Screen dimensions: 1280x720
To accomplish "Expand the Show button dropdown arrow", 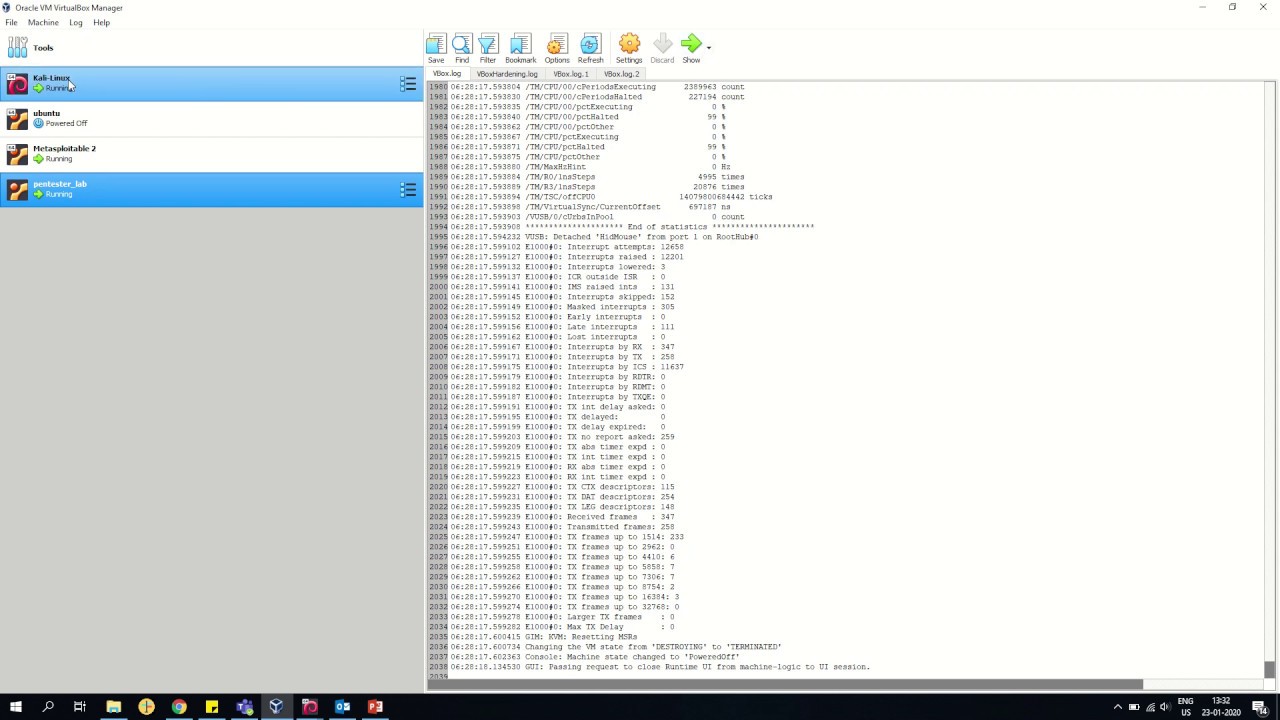I will [709, 47].
